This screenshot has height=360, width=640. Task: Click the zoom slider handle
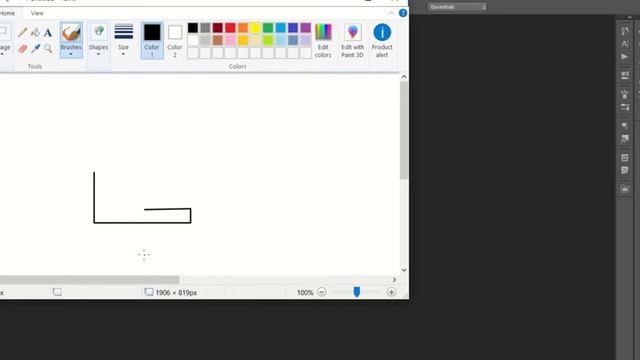pos(357,292)
